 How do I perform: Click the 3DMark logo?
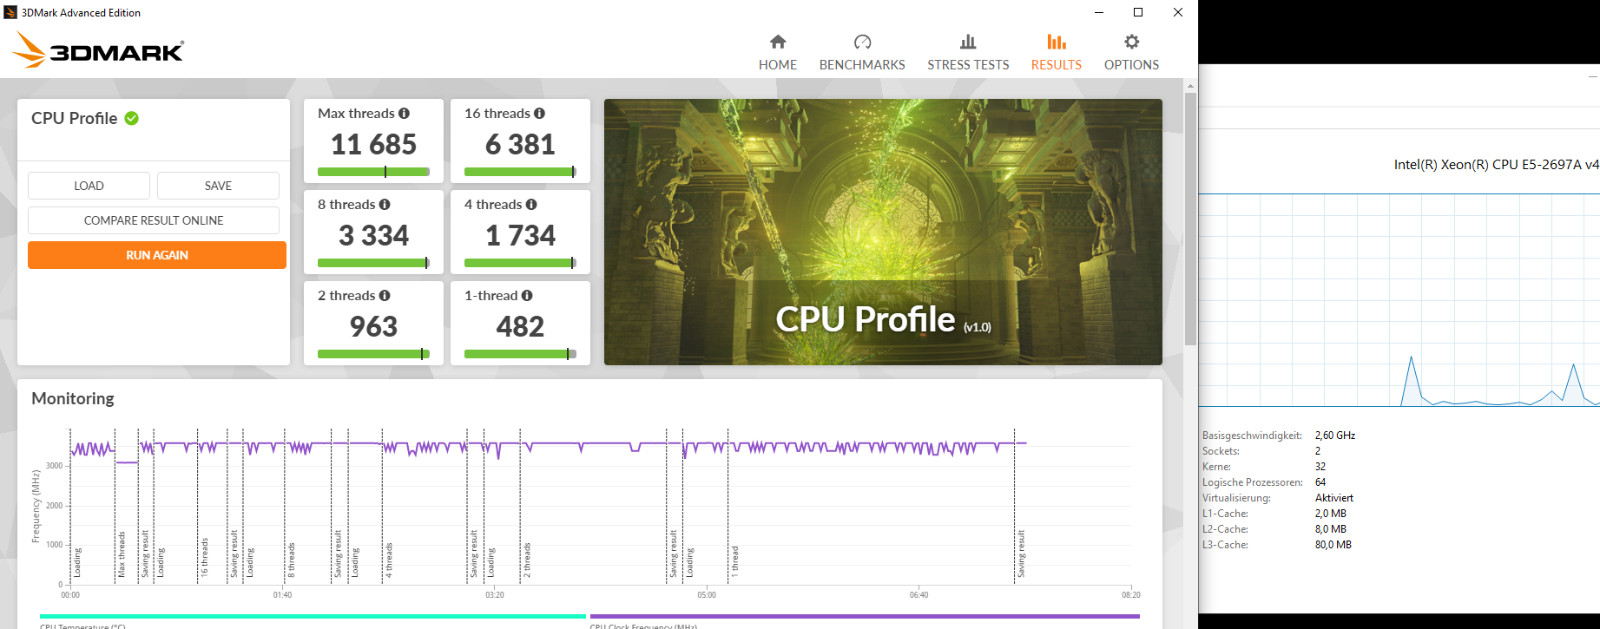pyautogui.click(x=98, y=50)
